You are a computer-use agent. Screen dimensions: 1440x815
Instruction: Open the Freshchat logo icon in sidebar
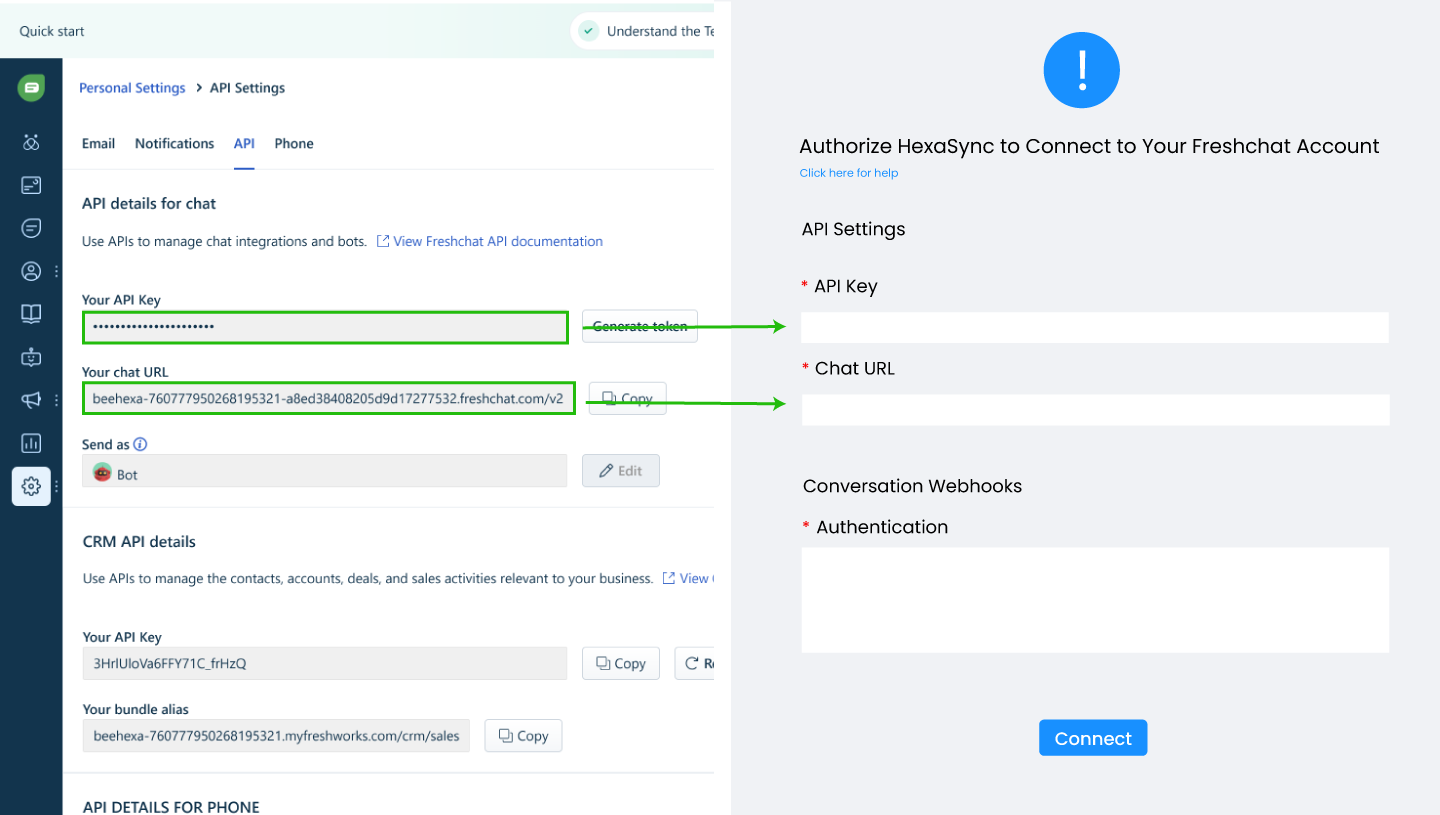click(x=31, y=88)
